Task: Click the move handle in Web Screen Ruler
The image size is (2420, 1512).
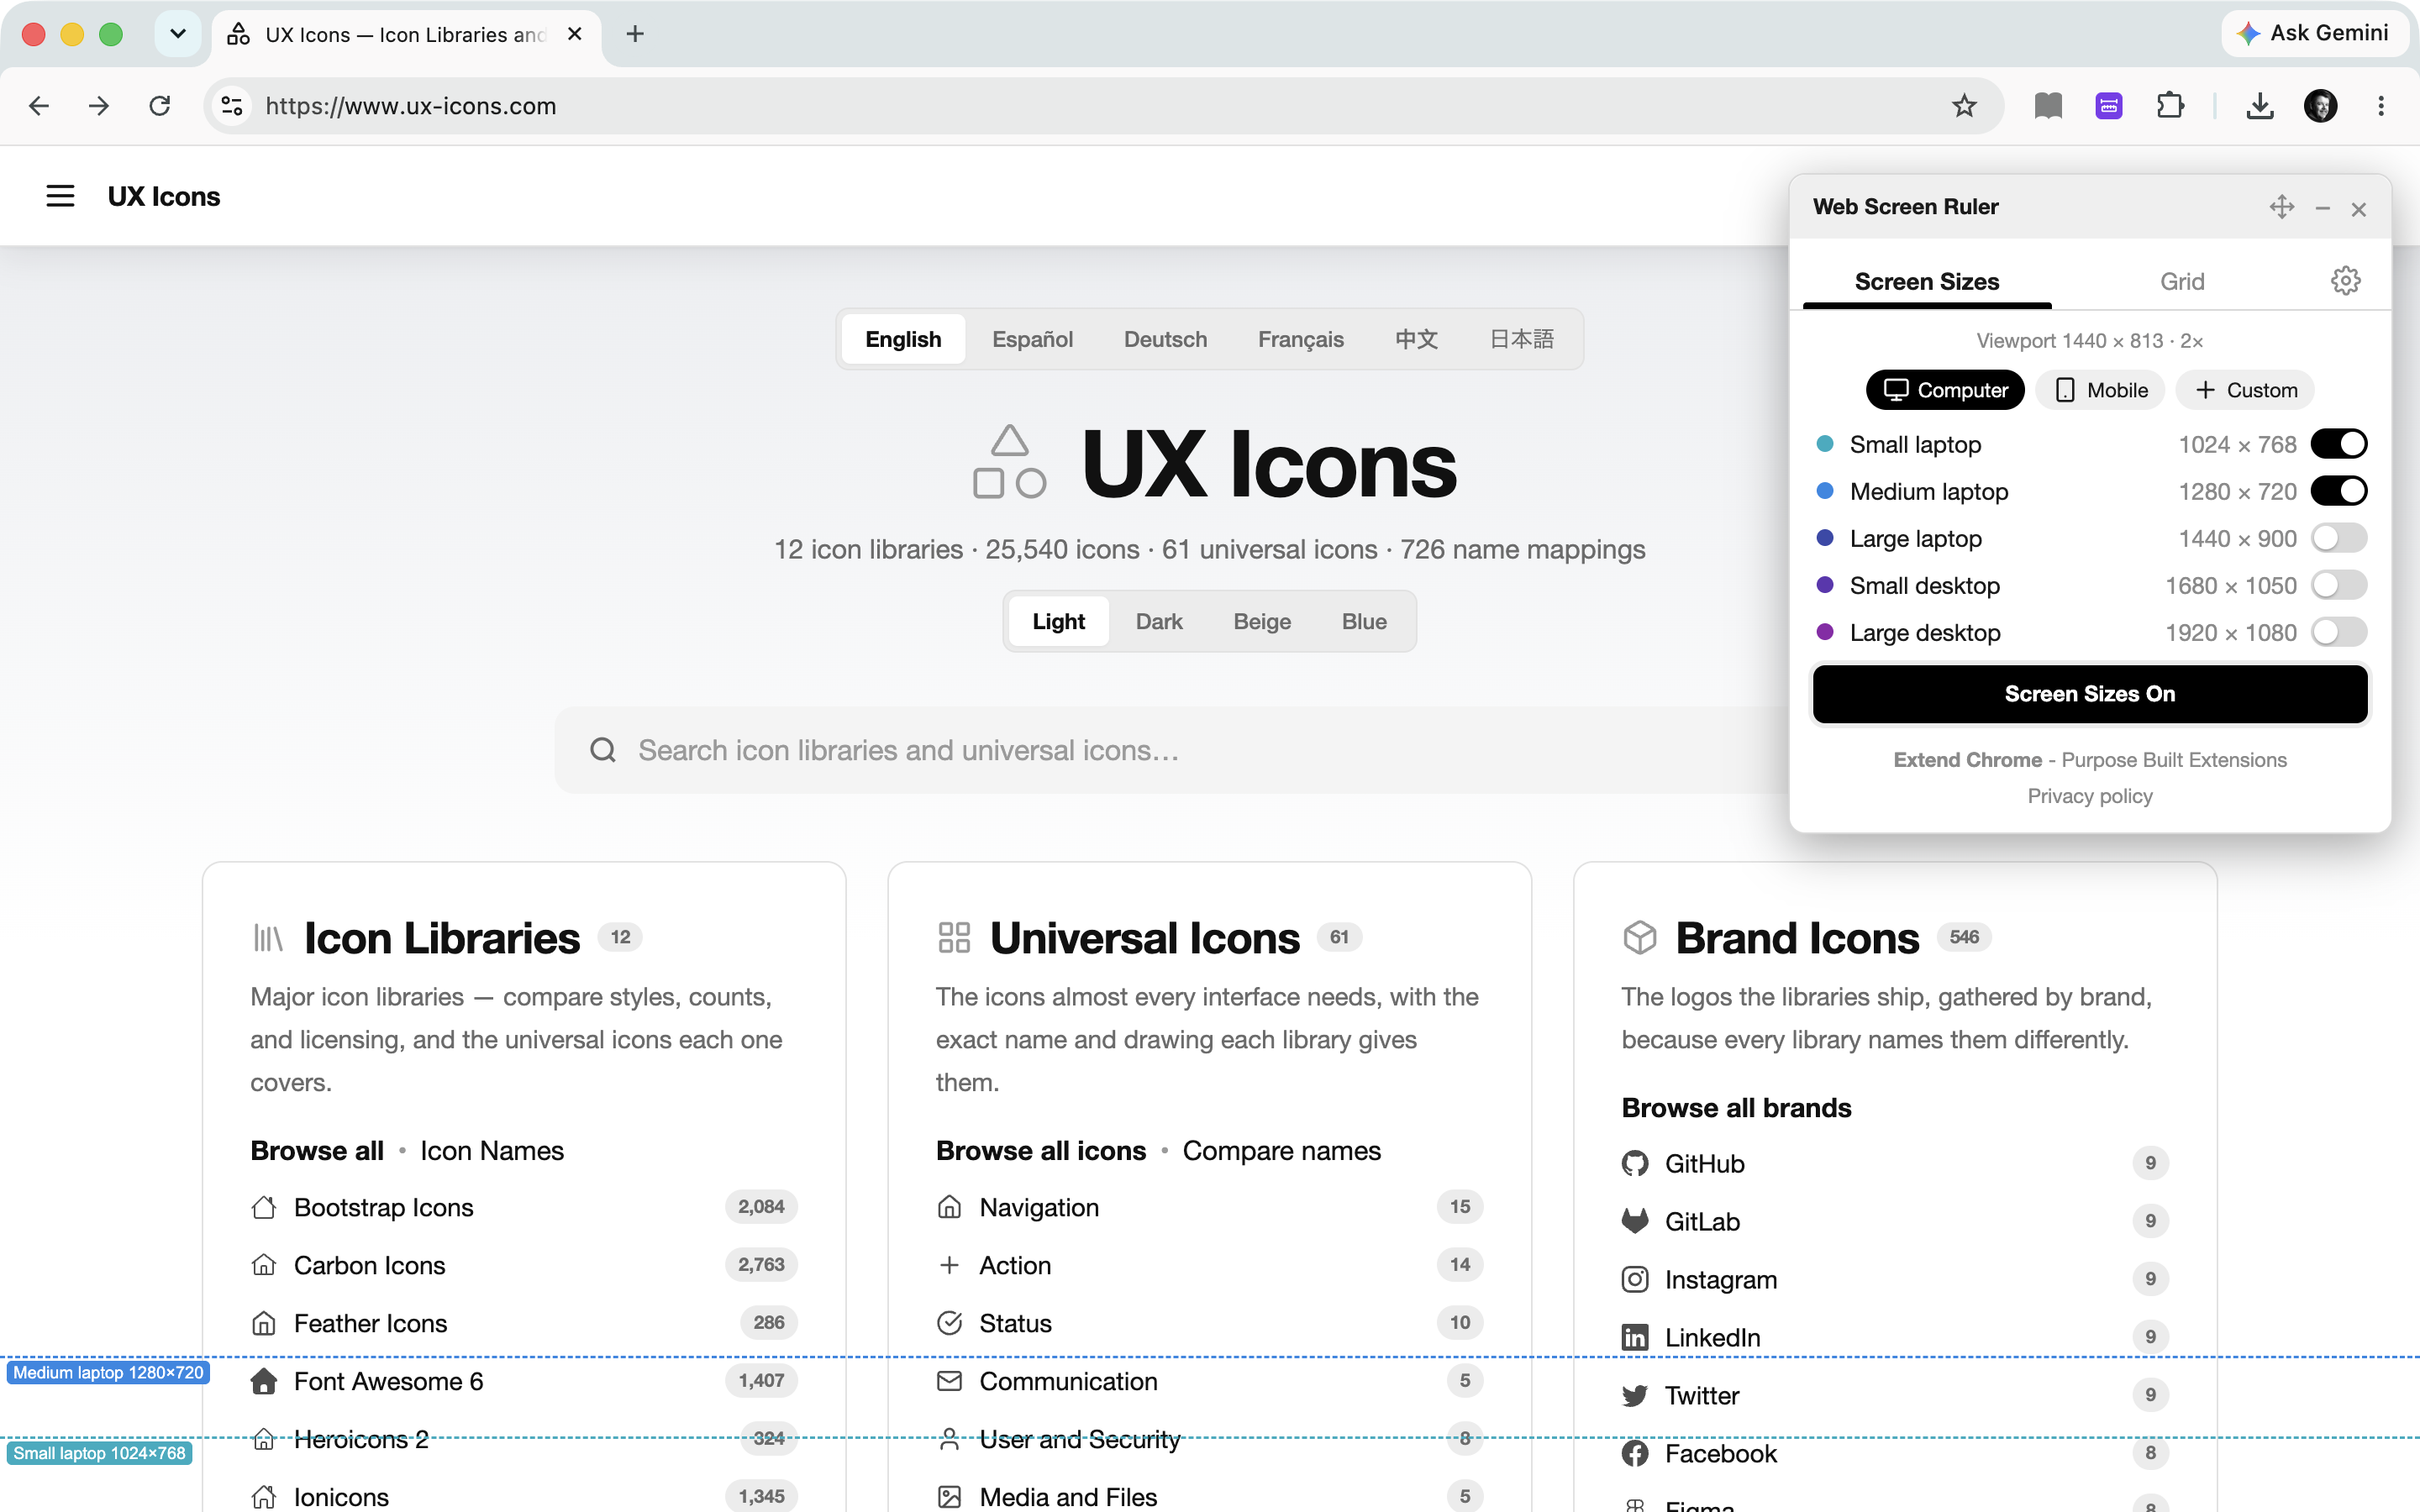Action: pyautogui.click(x=2282, y=207)
